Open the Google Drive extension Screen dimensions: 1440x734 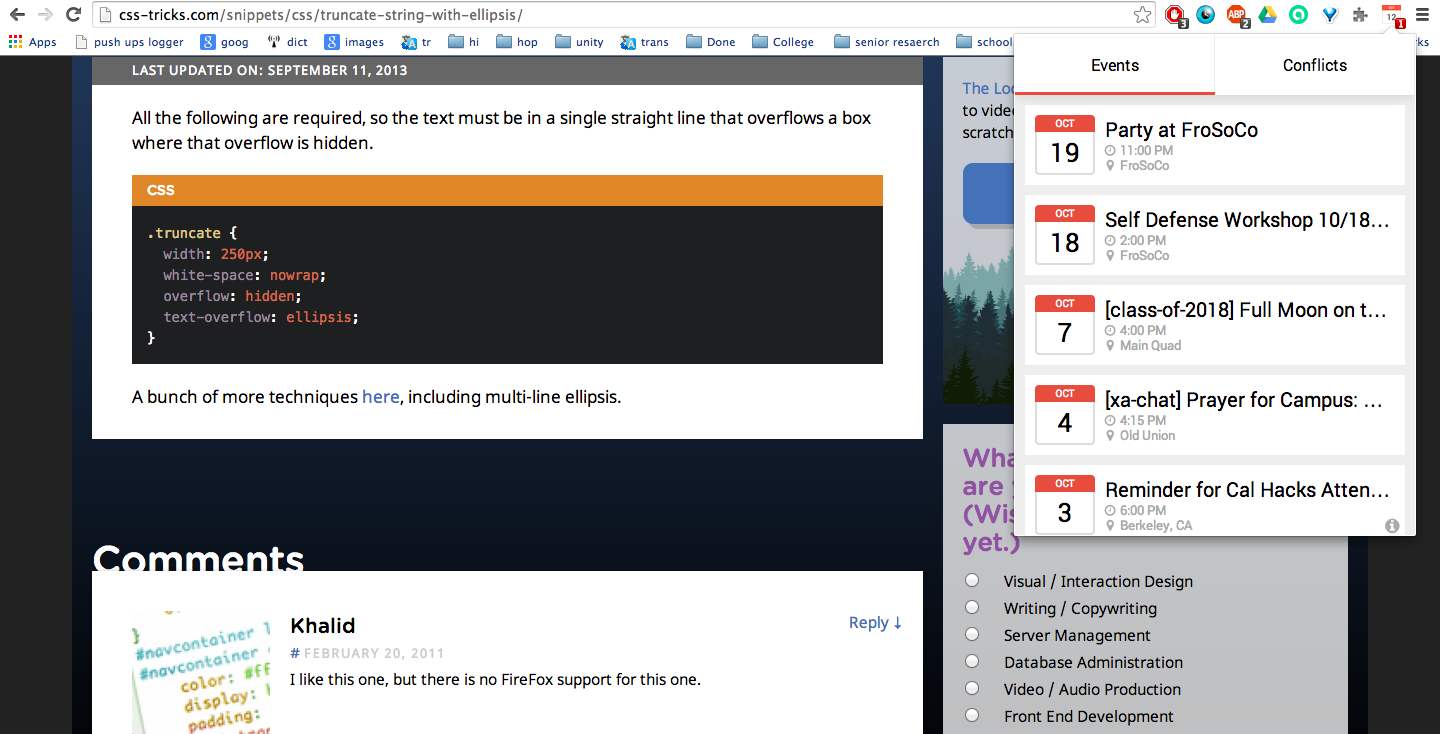(1267, 15)
